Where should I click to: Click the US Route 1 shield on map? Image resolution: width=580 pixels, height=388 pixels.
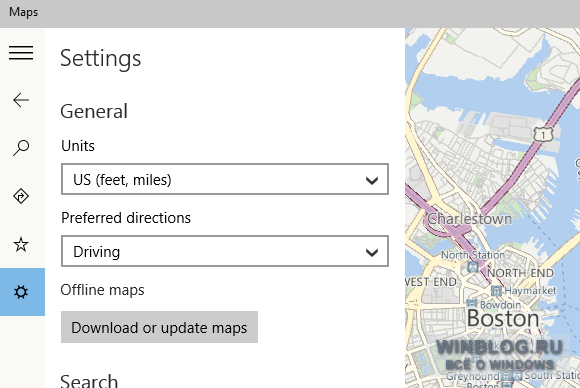543,135
